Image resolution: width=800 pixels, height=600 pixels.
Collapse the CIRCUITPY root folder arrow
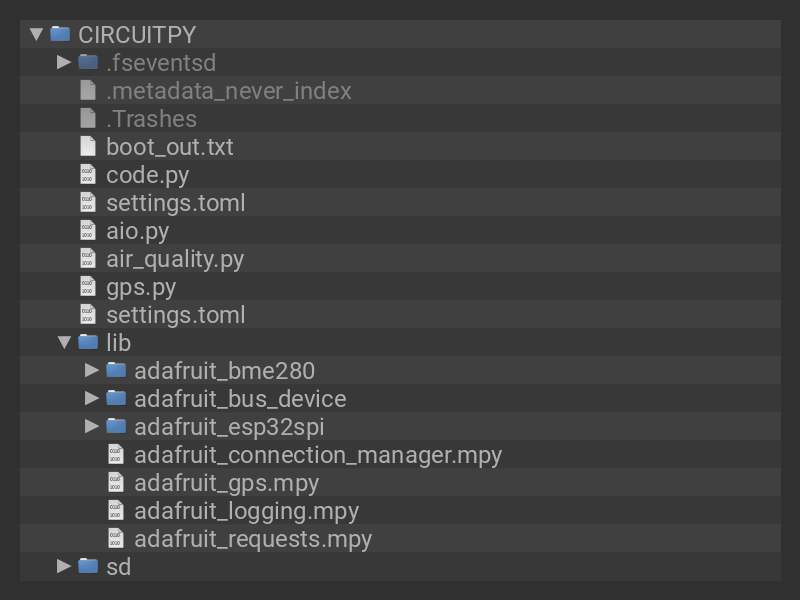(x=37, y=35)
